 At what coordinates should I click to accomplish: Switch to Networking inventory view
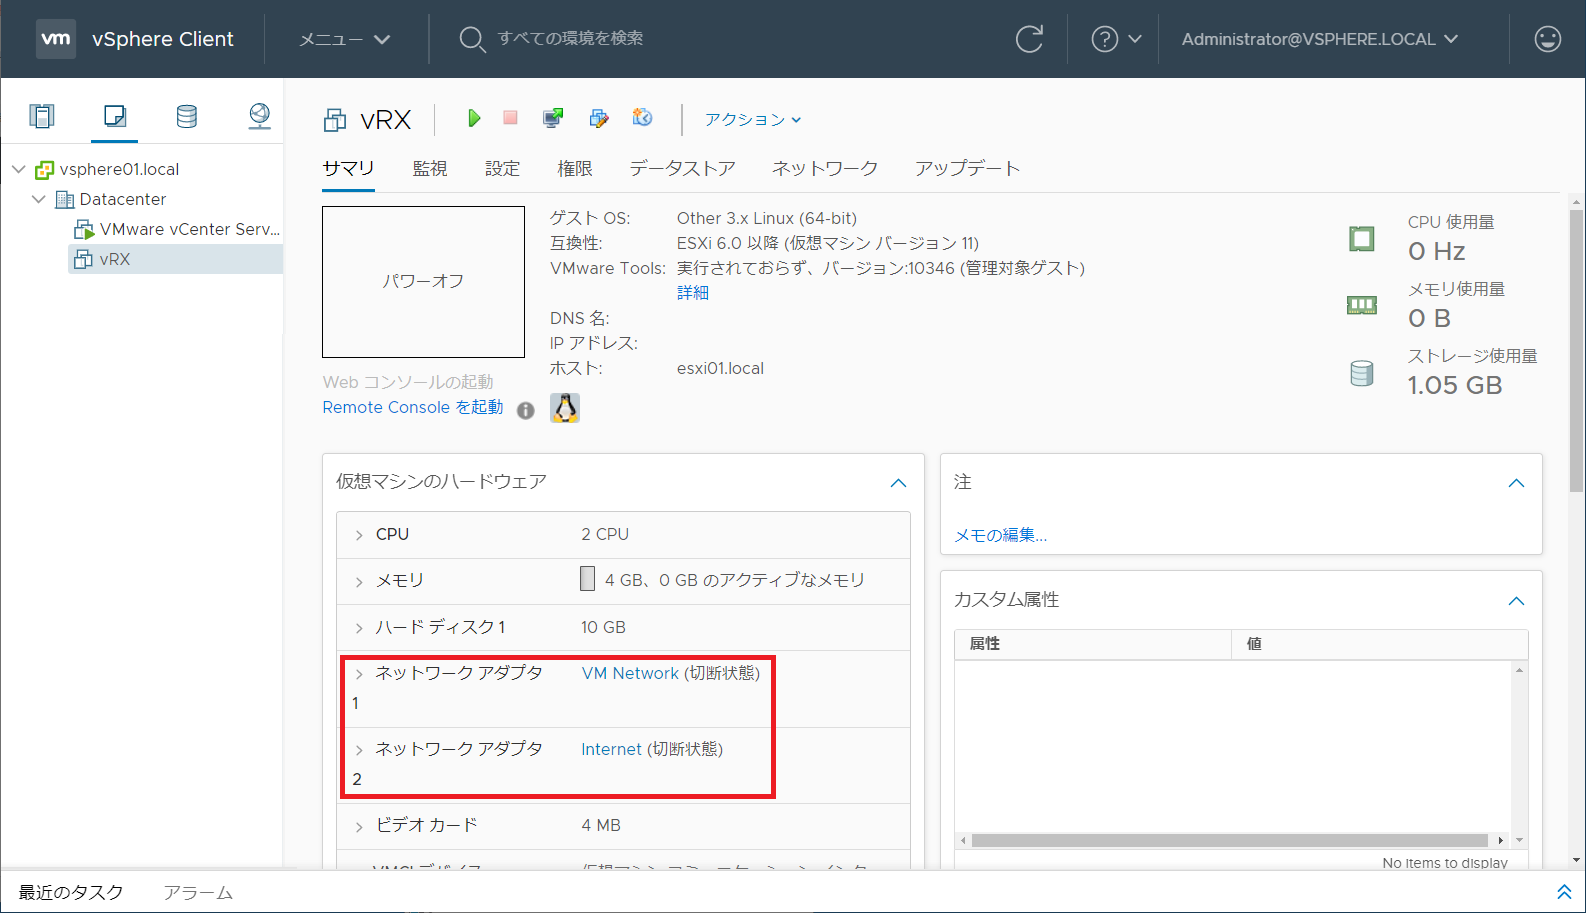click(259, 116)
